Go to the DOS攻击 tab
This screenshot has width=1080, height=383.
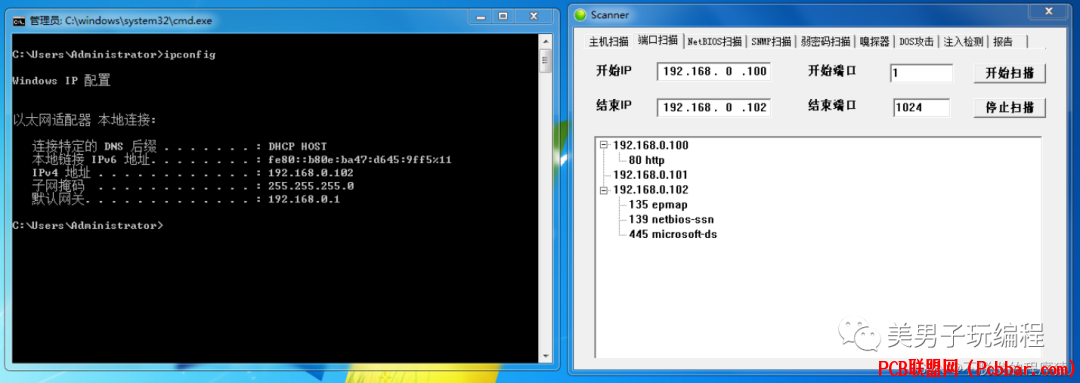(x=917, y=42)
